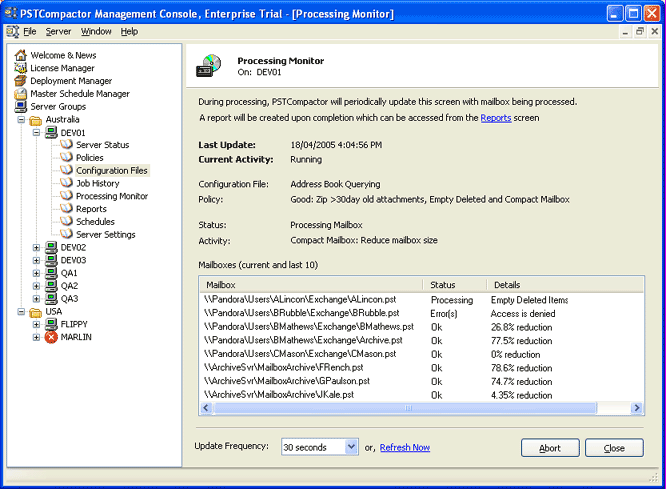Select the BMathews.pst mailbox row
This screenshot has width=666, height=489.
(421, 327)
